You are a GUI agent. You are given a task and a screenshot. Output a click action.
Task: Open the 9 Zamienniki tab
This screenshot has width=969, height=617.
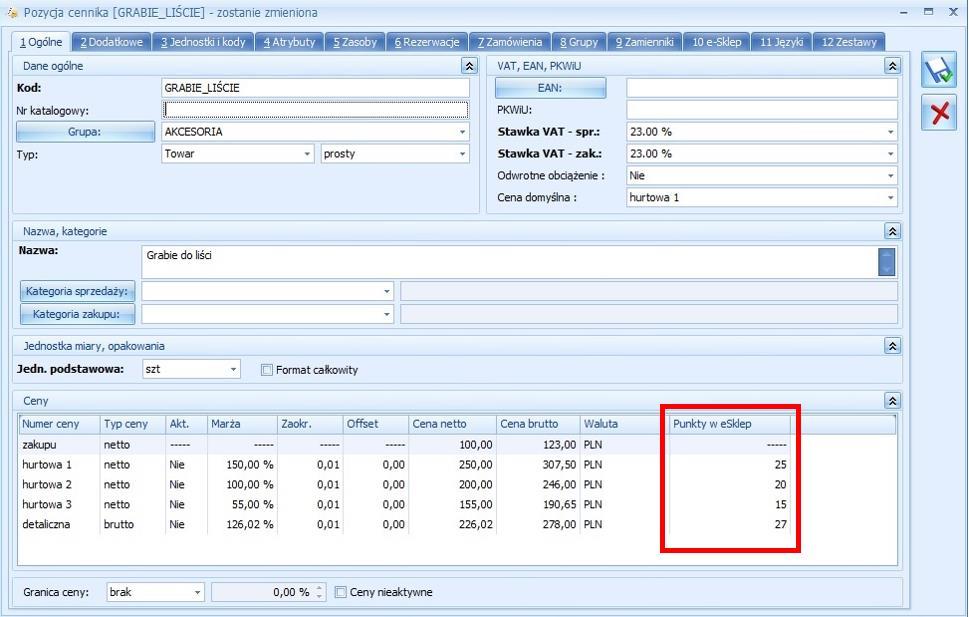[x=645, y=42]
